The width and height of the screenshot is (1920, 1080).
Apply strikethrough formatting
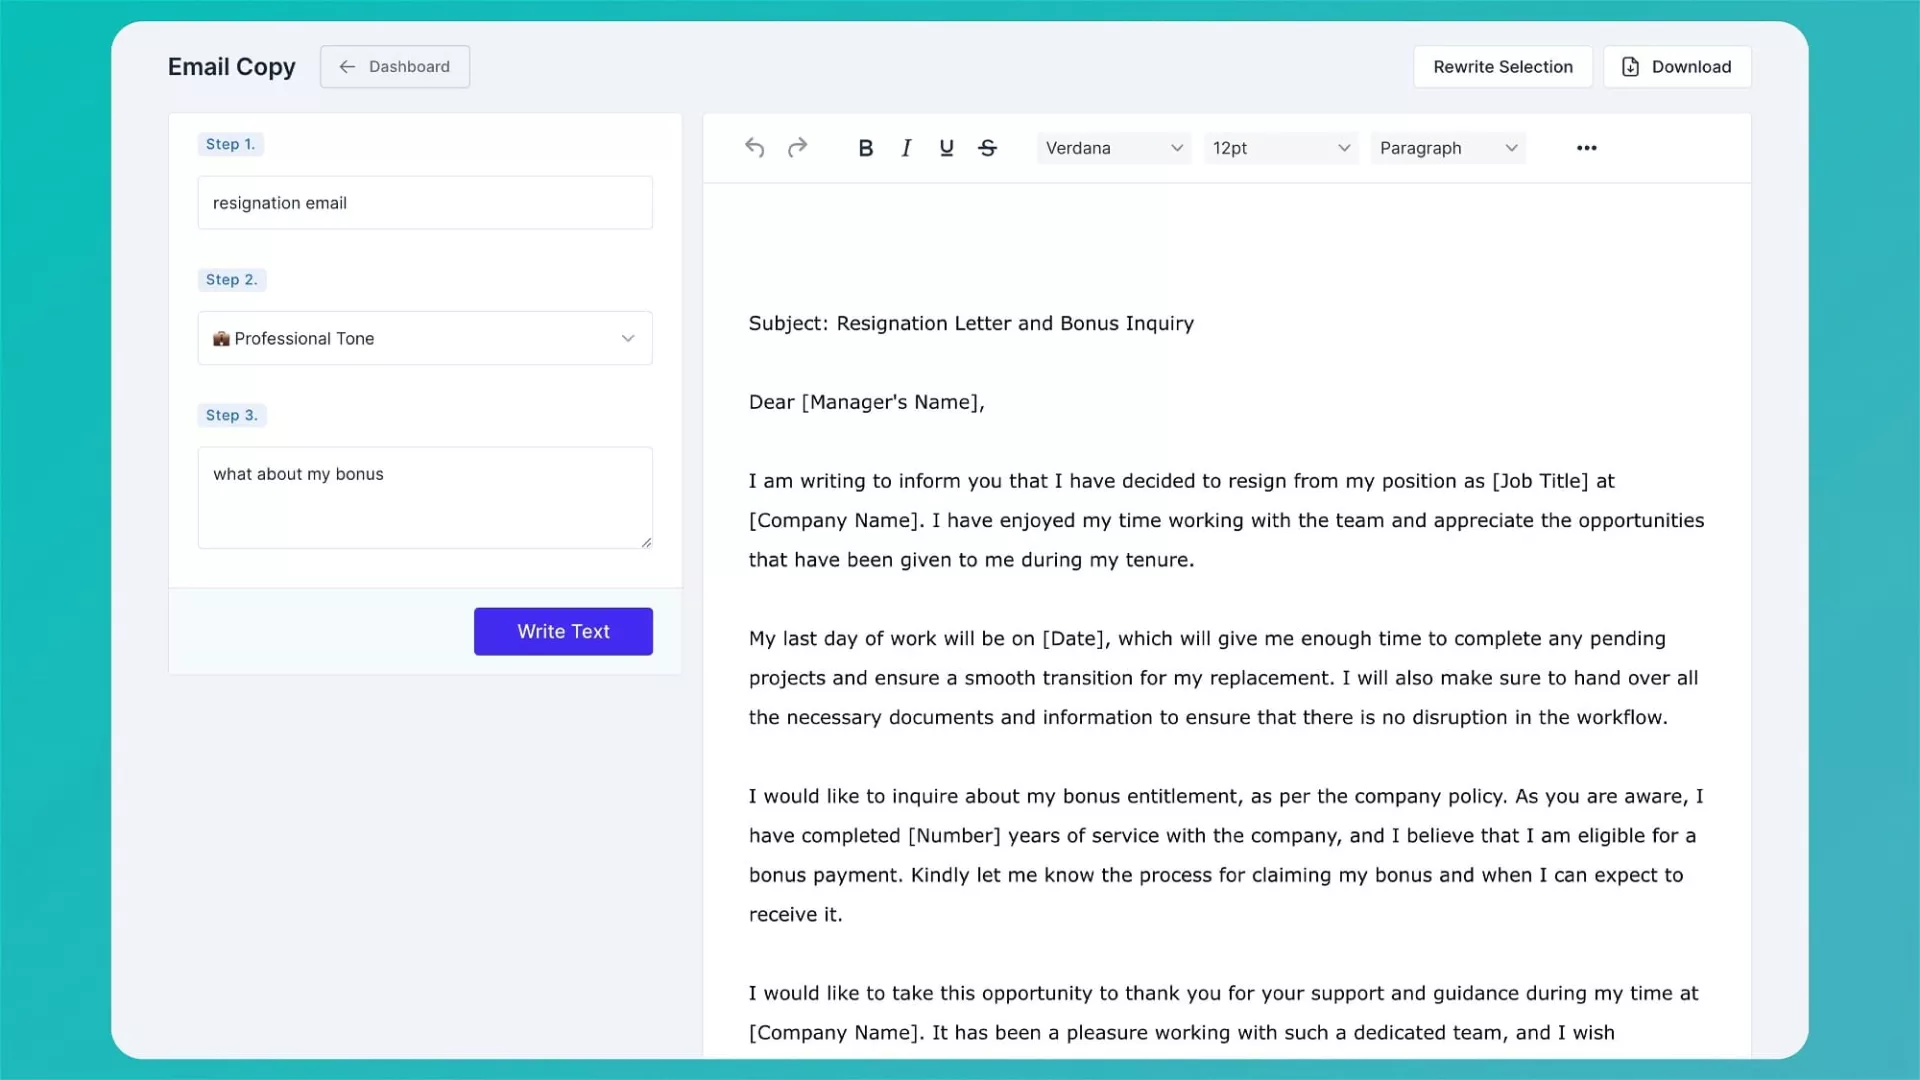coord(988,148)
